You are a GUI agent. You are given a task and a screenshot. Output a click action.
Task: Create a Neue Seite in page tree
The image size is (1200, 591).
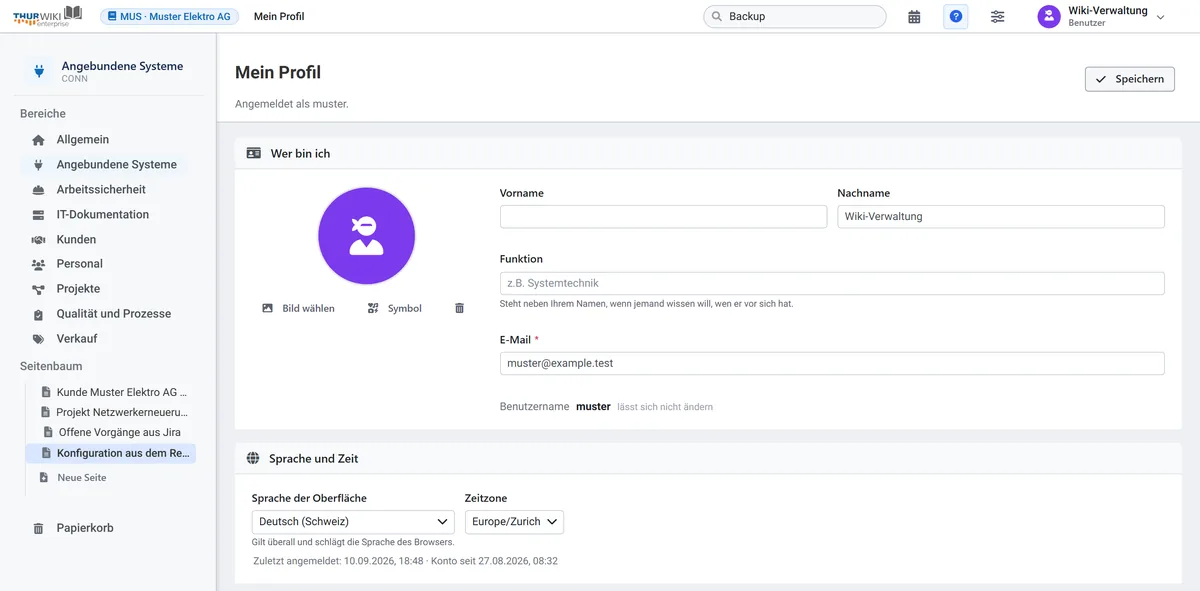[x=81, y=478]
